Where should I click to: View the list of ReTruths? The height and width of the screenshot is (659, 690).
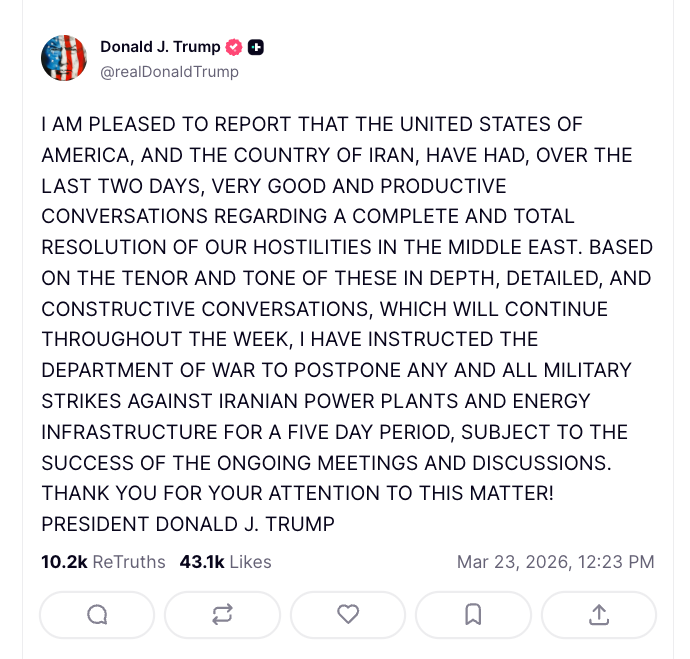click(x=129, y=562)
